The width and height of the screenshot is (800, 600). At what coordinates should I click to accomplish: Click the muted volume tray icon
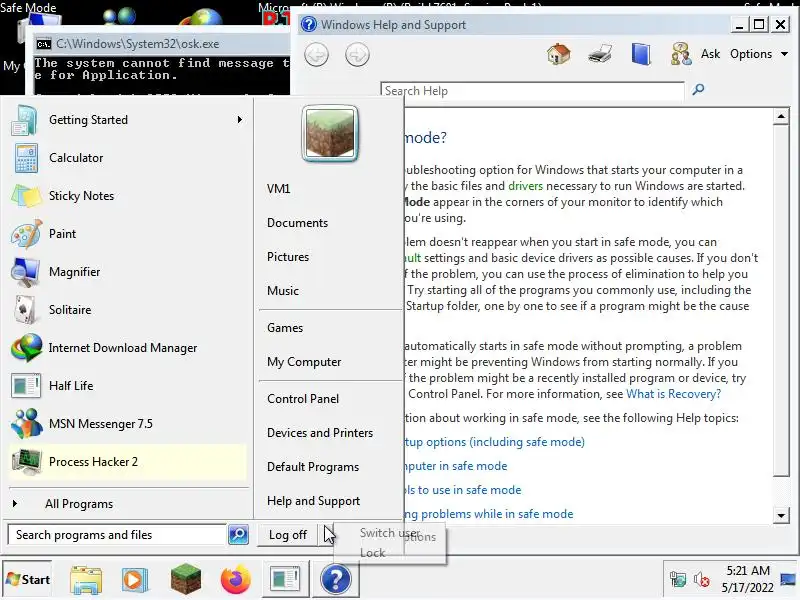(702, 580)
